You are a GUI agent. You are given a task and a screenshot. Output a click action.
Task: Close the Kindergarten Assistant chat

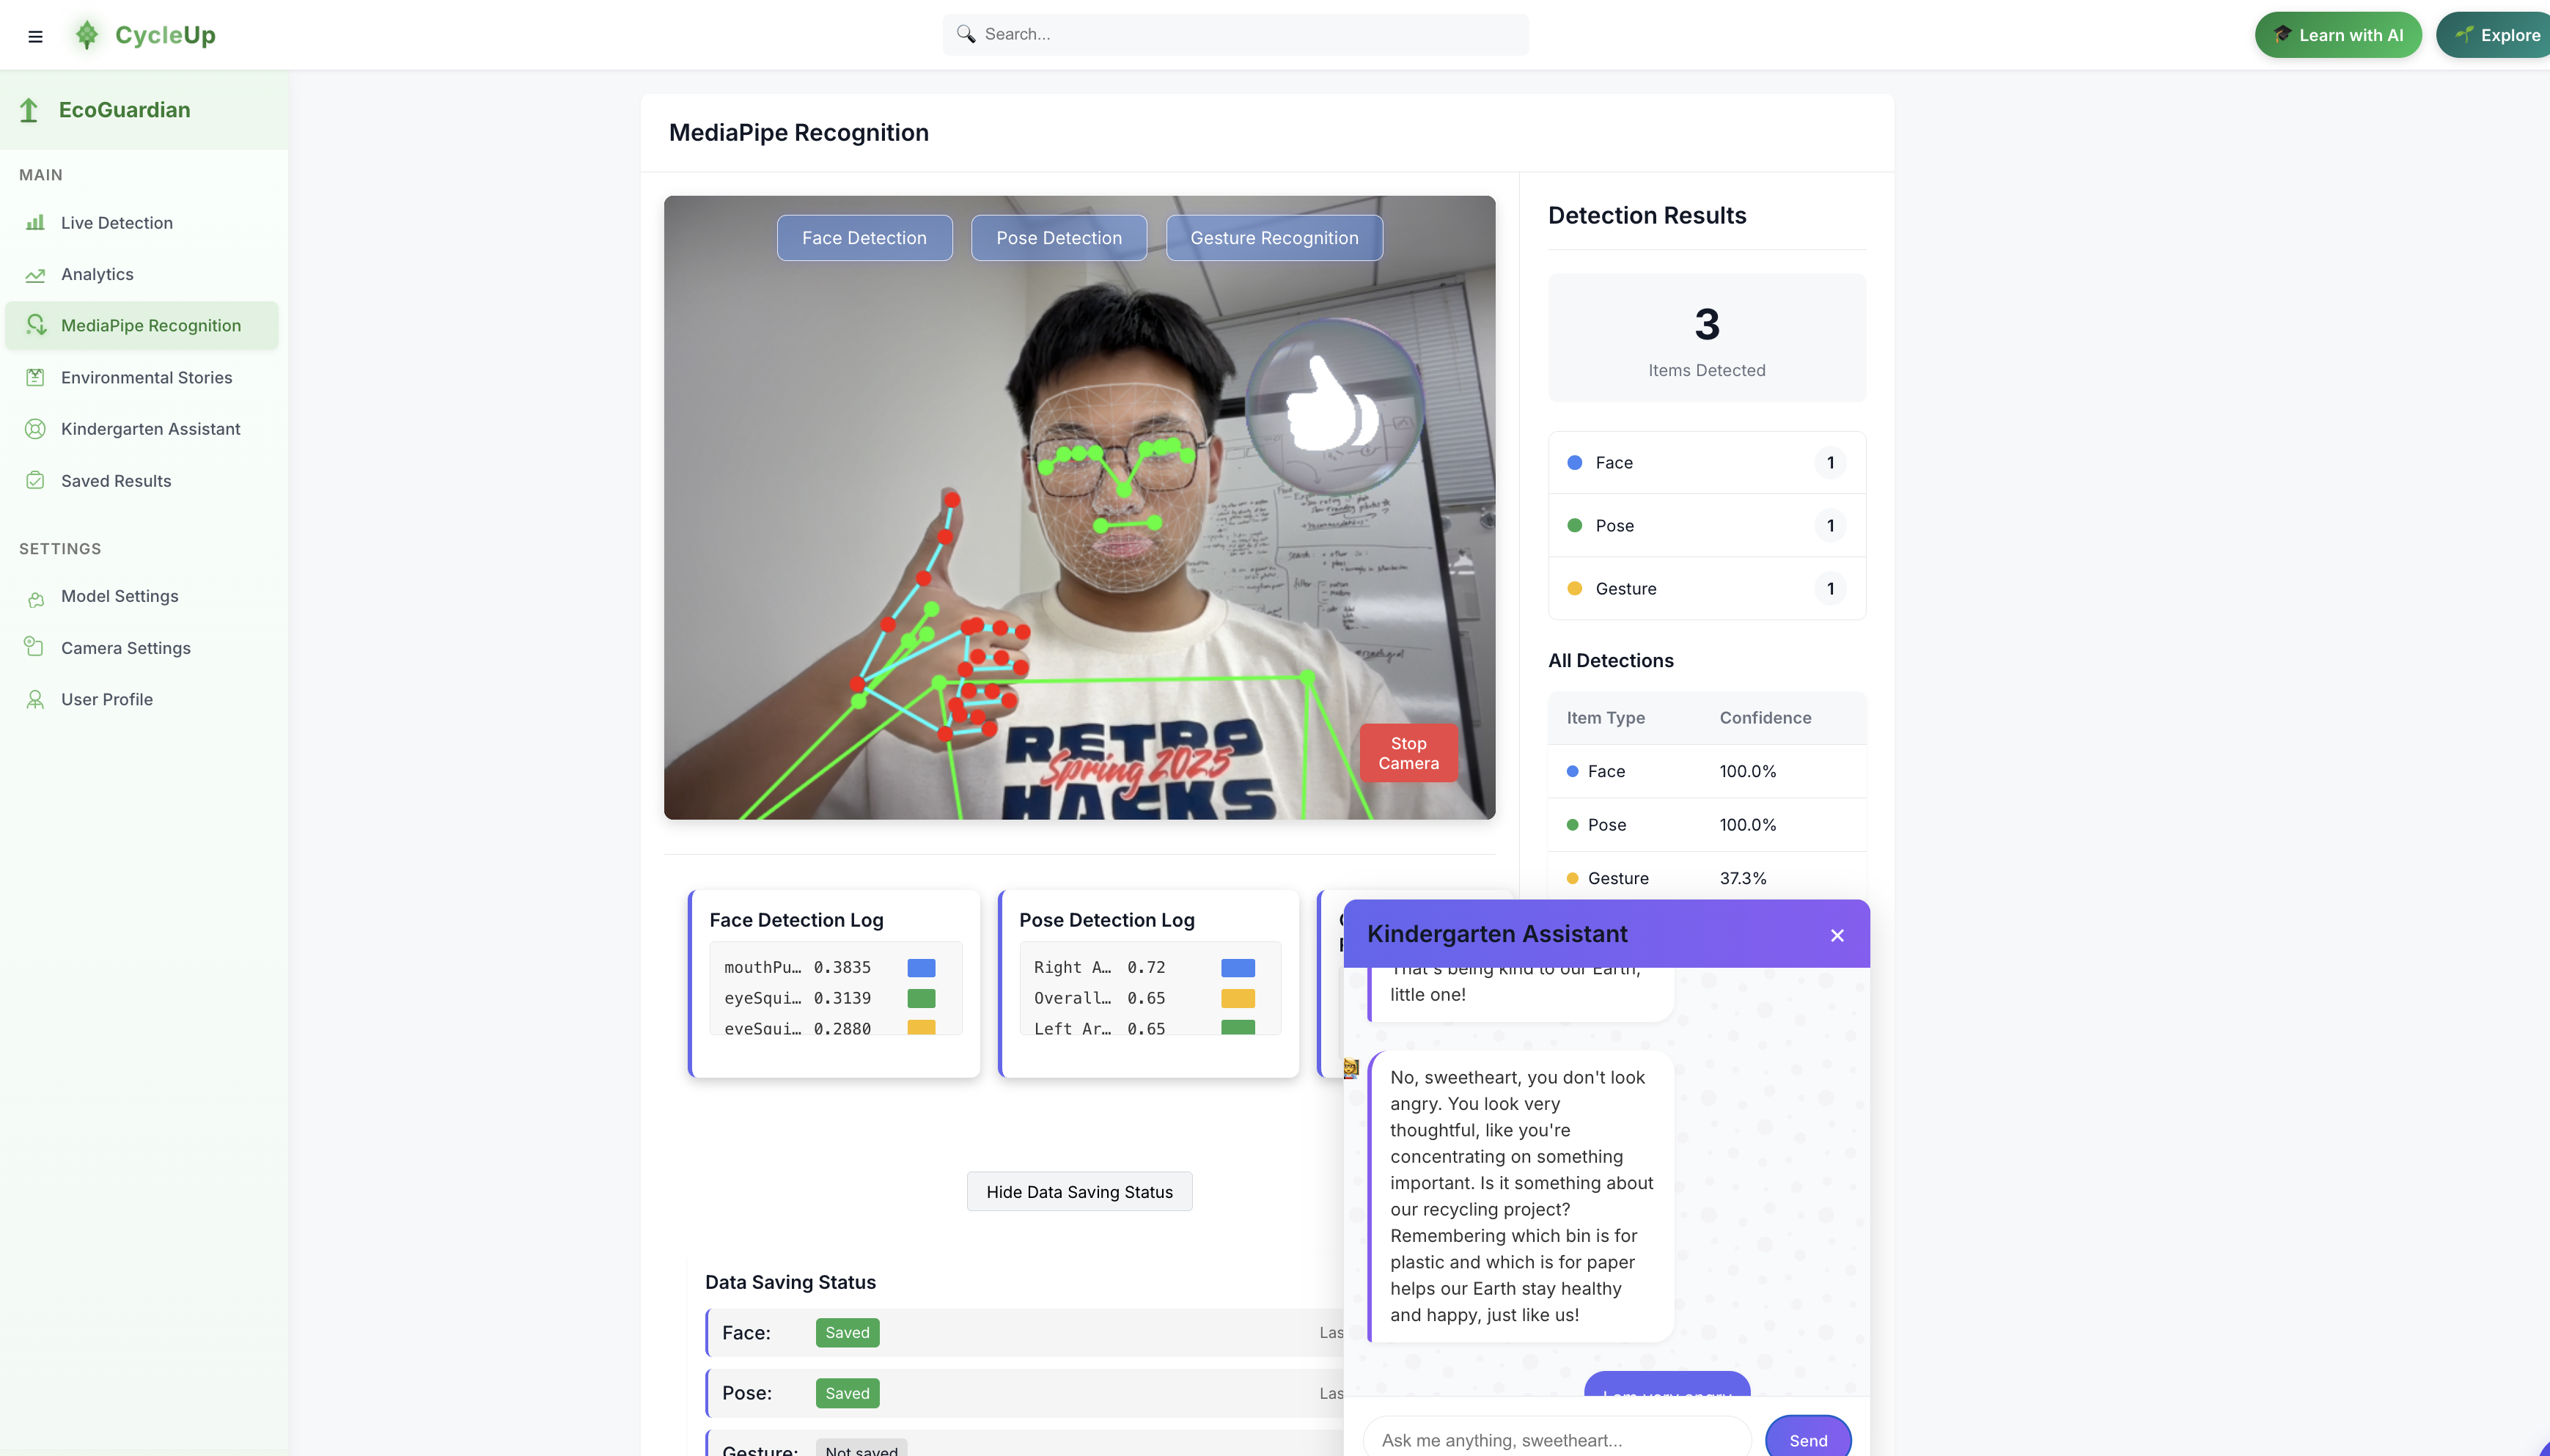click(1837, 935)
